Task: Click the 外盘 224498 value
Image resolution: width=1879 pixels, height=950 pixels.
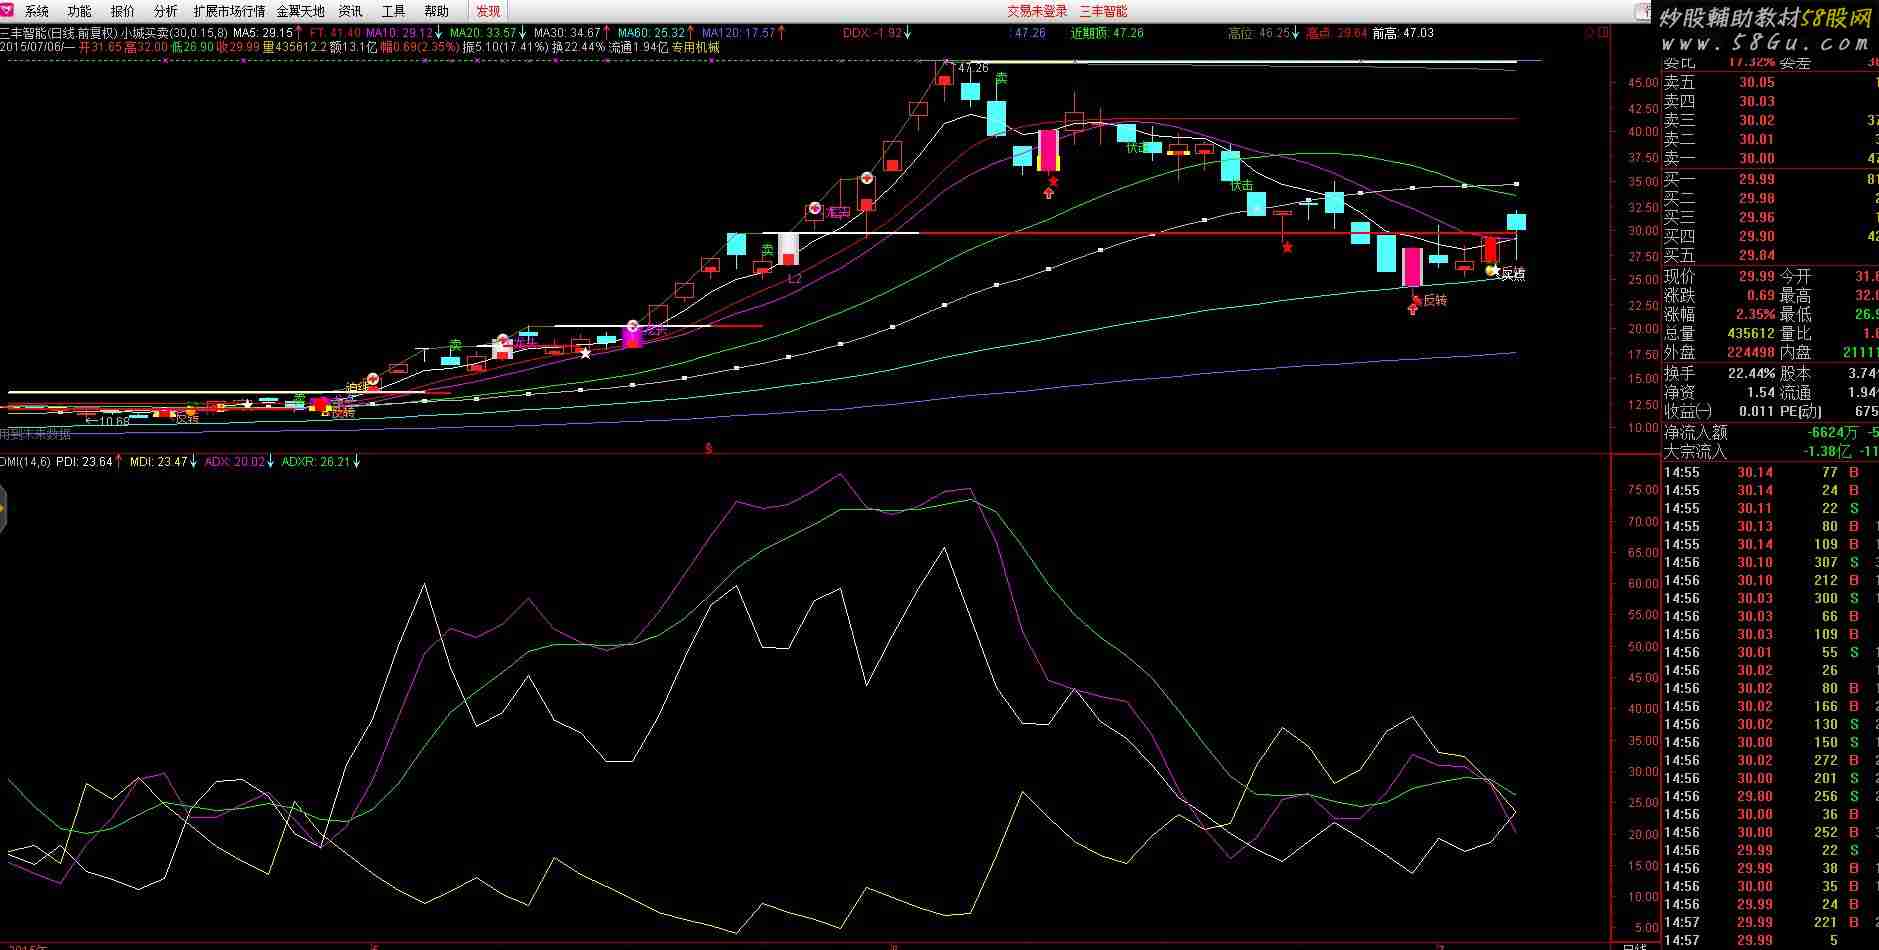Action: pyautogui.click(x=1750, y=352)
